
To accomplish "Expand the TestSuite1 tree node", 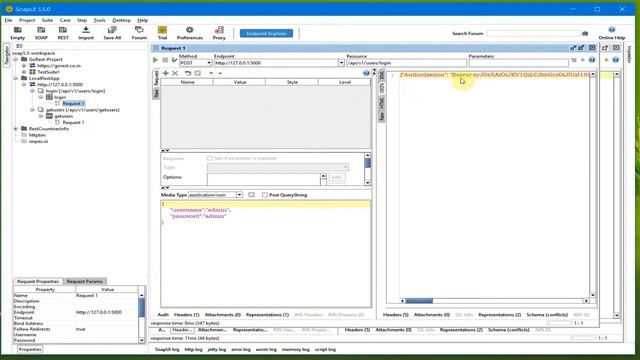I will point(24,72).
